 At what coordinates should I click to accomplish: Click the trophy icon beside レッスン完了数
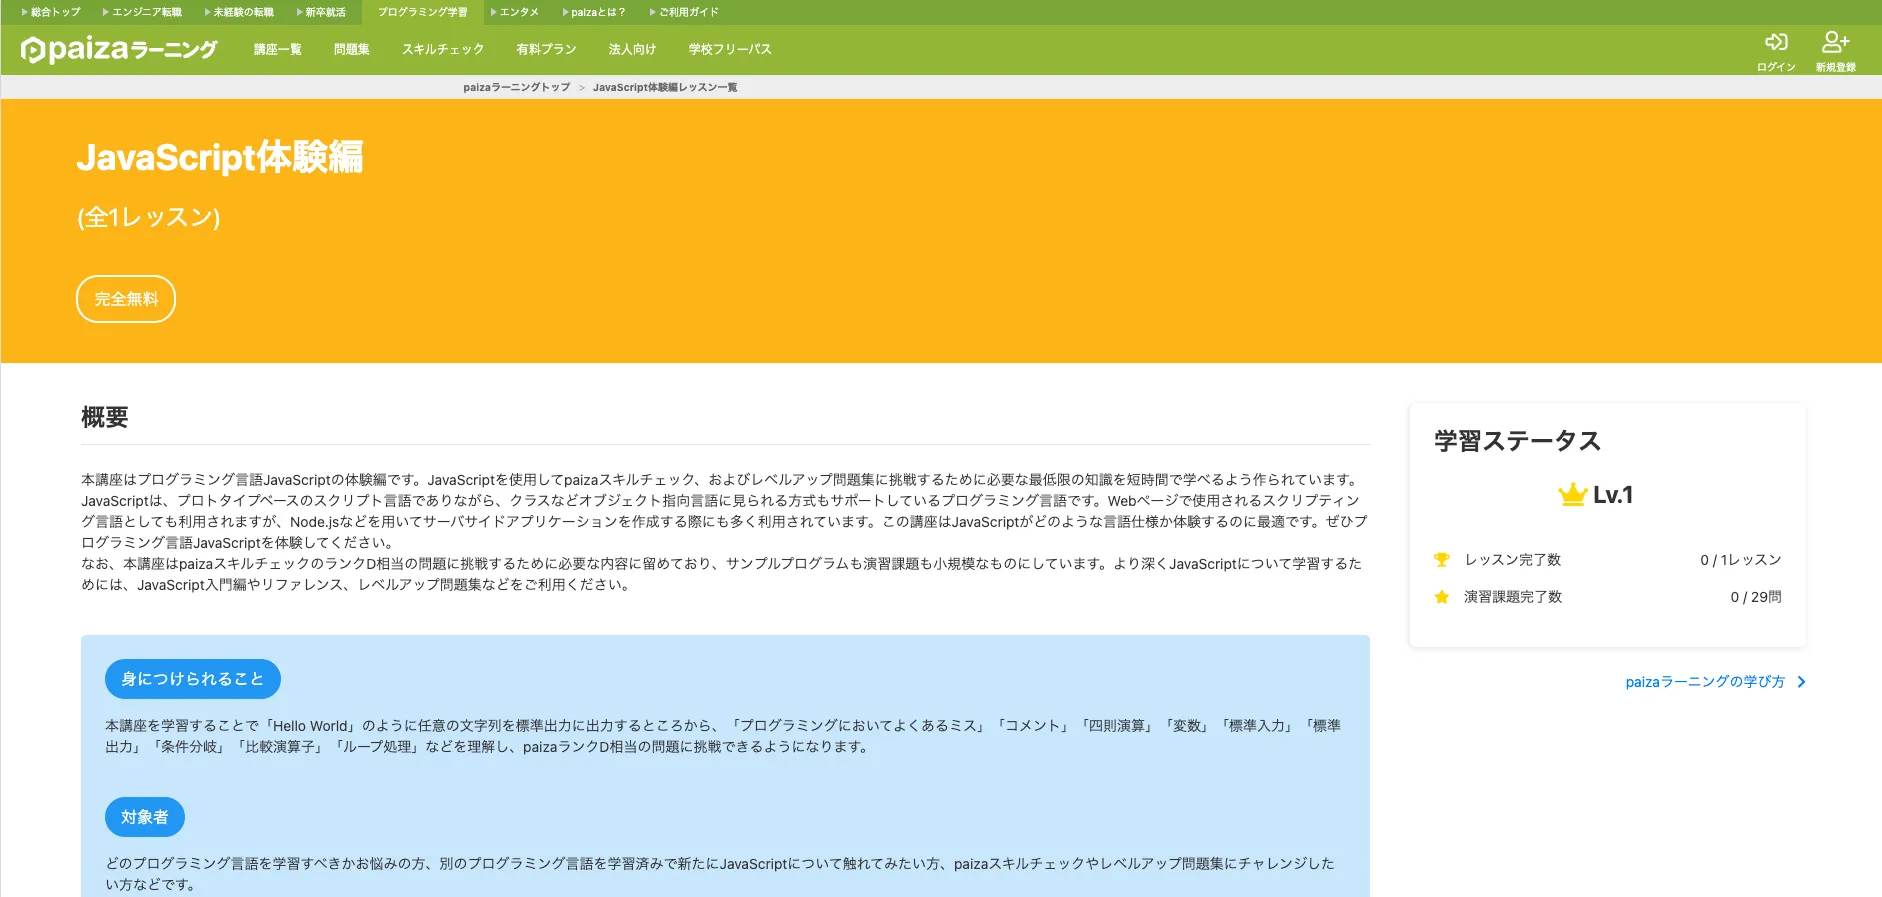(1441, 560)
